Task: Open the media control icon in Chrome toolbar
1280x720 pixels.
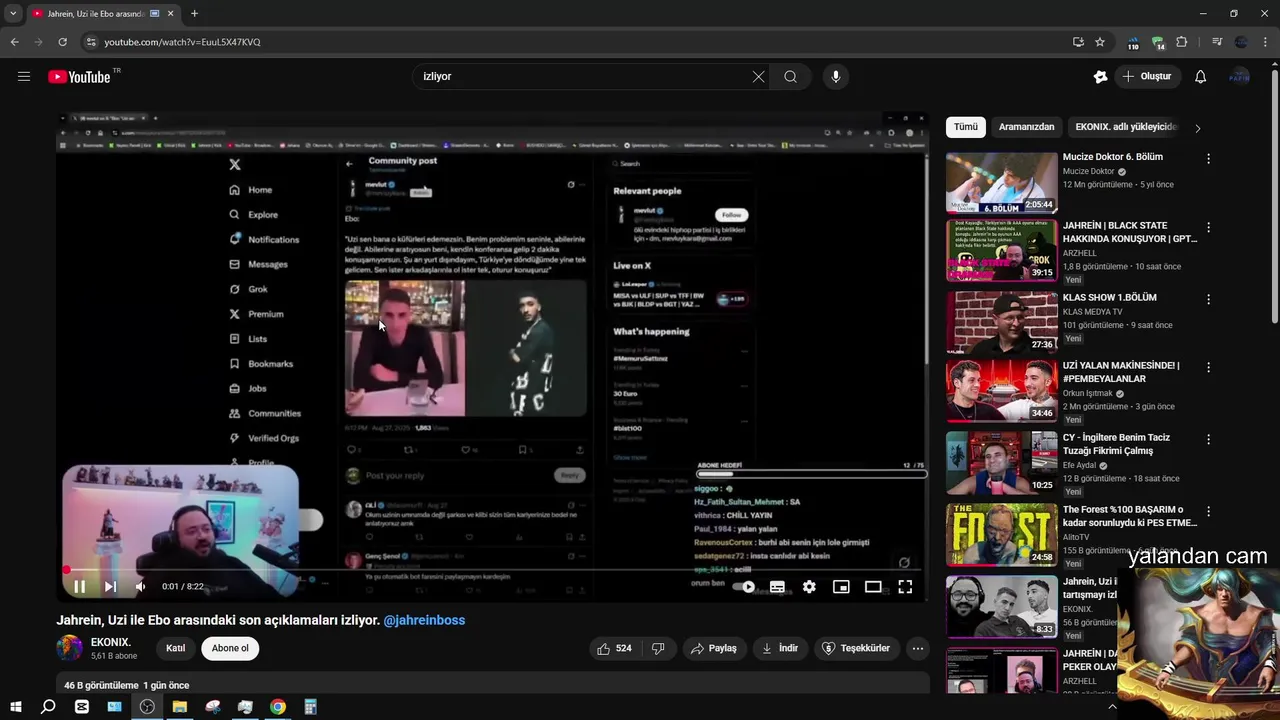Action: [1217, 42]
